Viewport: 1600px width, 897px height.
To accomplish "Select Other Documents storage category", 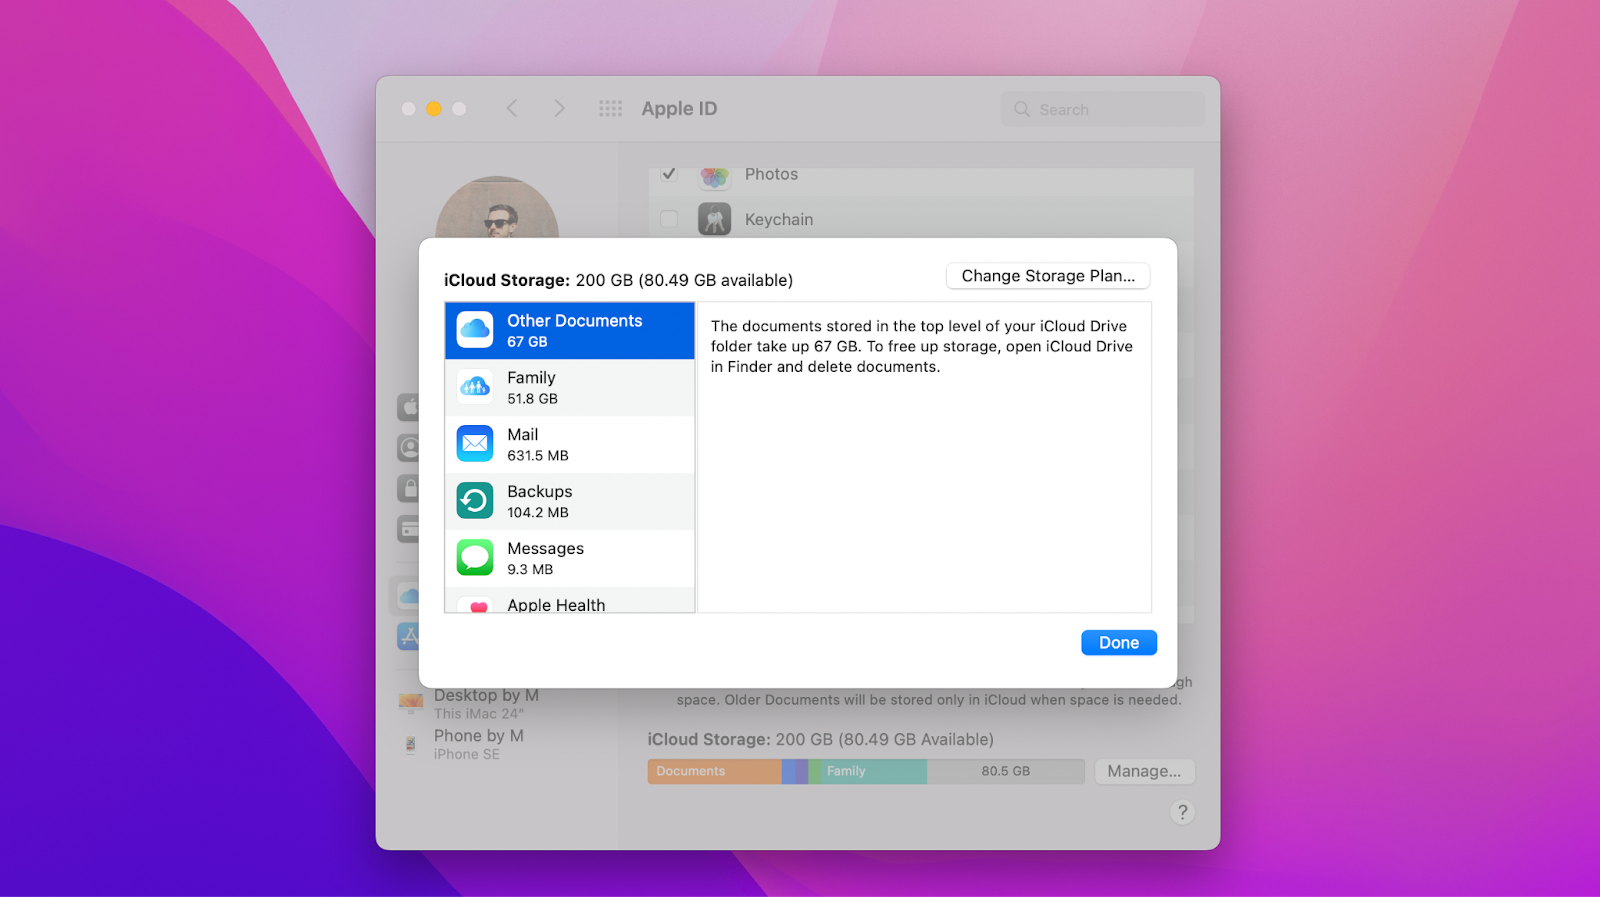I will pyautogui.click(x=570, y=331).
